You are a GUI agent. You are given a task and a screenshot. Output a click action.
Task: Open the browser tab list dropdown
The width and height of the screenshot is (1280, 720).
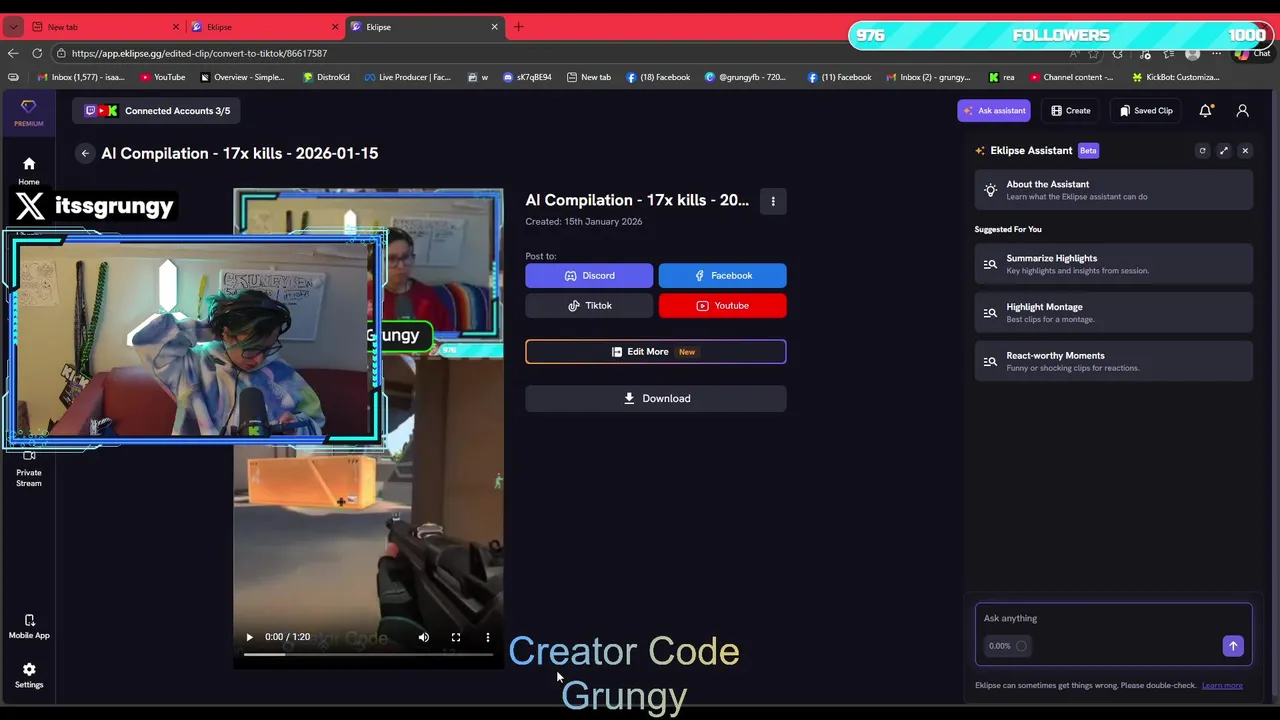(13, 27)
